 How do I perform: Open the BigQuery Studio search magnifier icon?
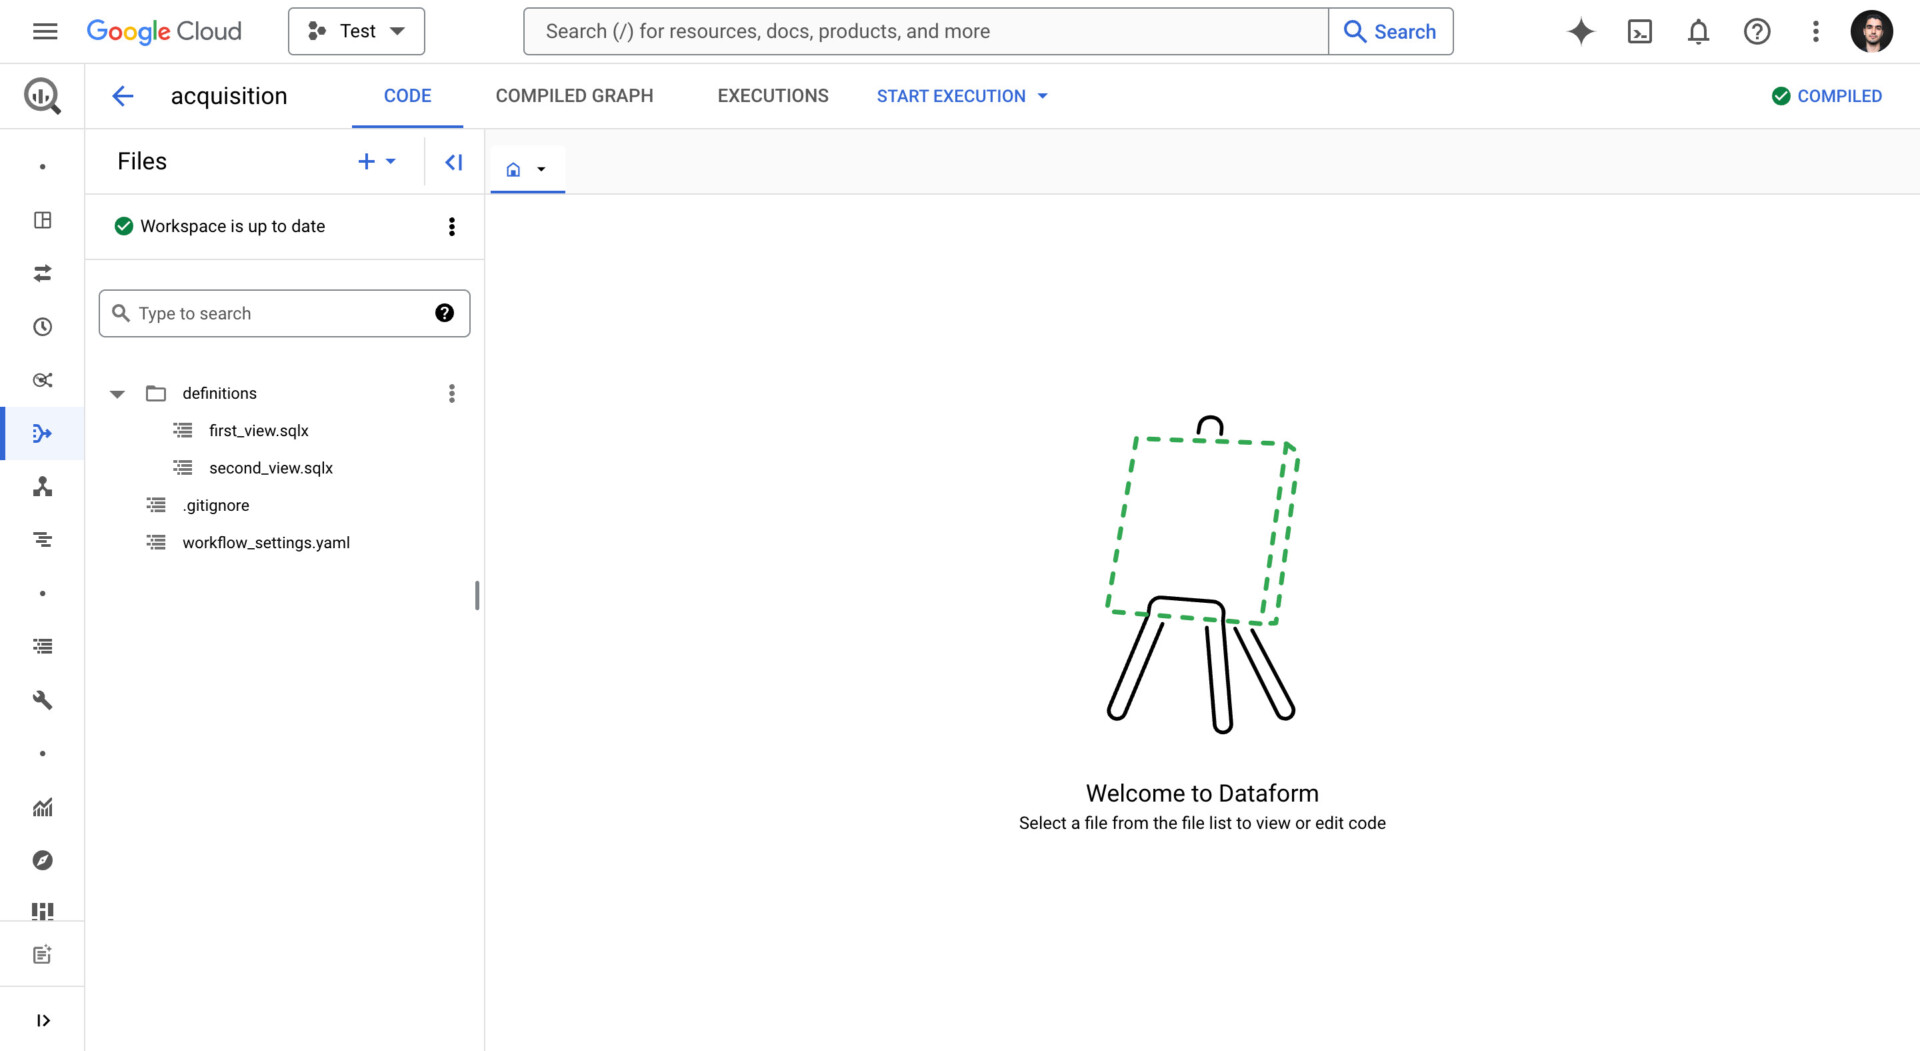pyautogui.click(x=42, y=95)
